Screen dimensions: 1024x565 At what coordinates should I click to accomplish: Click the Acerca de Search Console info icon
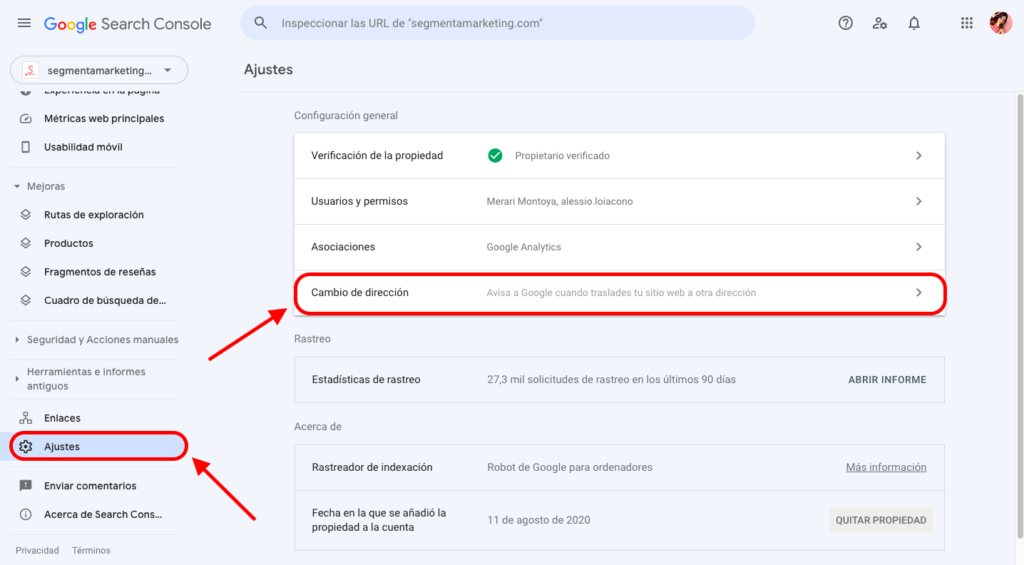point(25,514)
